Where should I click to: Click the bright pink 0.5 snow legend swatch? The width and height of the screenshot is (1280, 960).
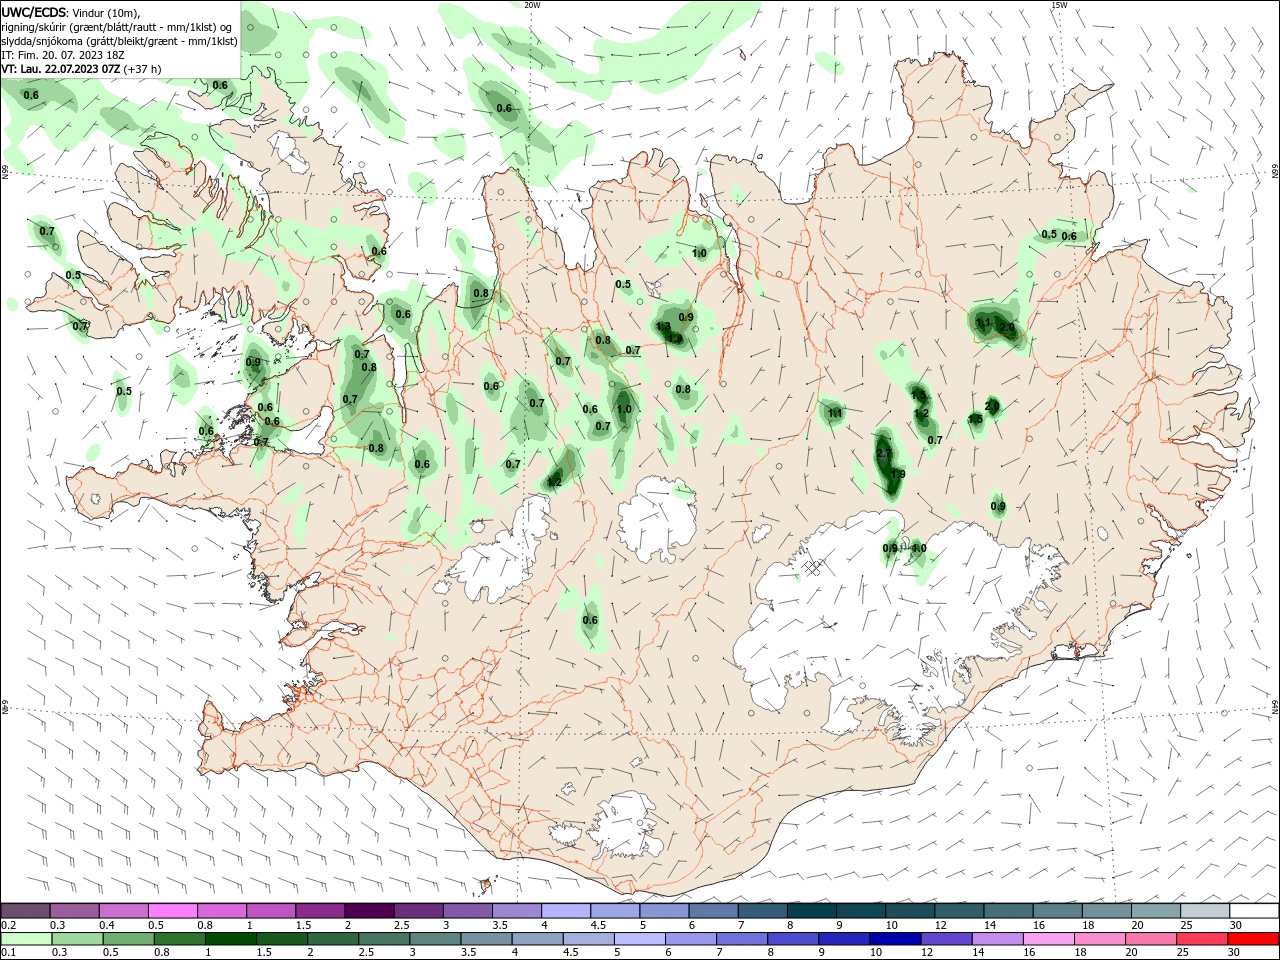[173, 911]
